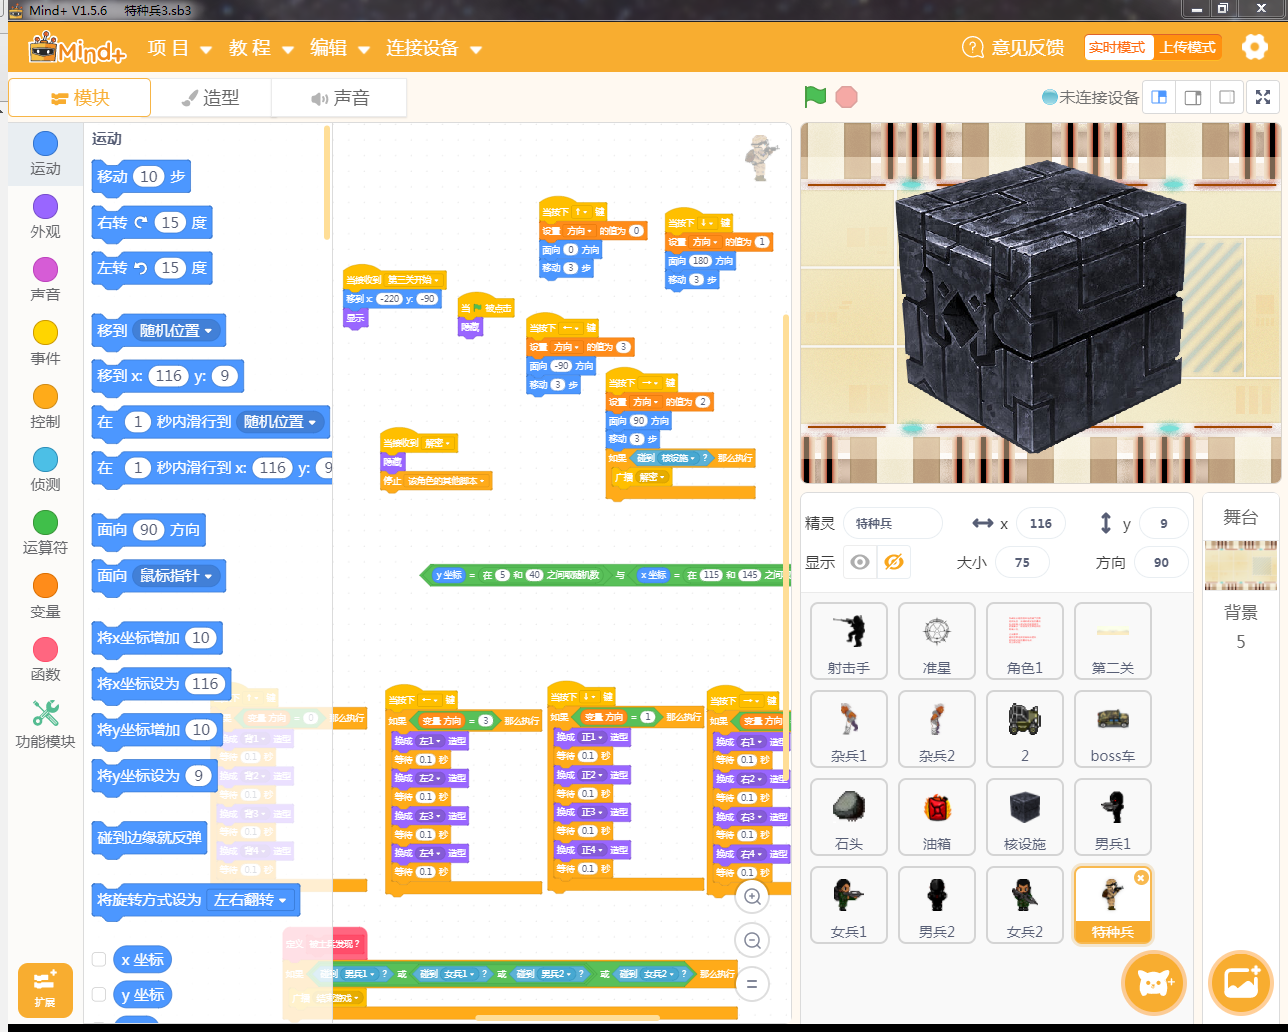This screenshot has width=1288, height=1032.
Task: Switch to the stage-hidden layout icon
Action: [1227, 97]
